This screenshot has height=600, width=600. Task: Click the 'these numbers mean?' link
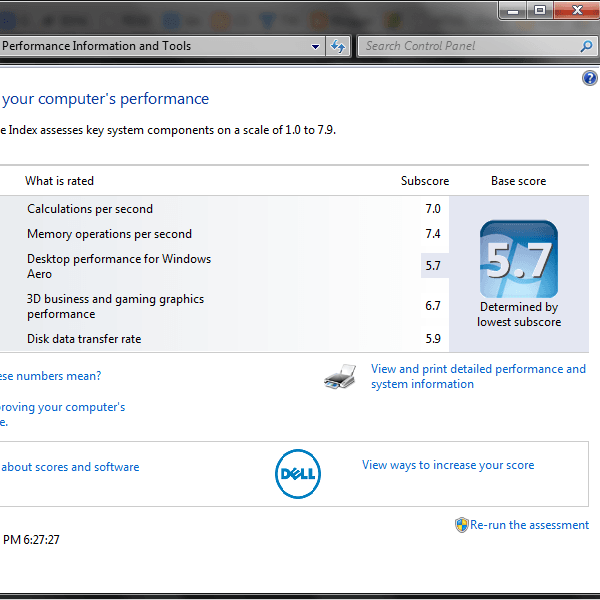coord(50,376)
